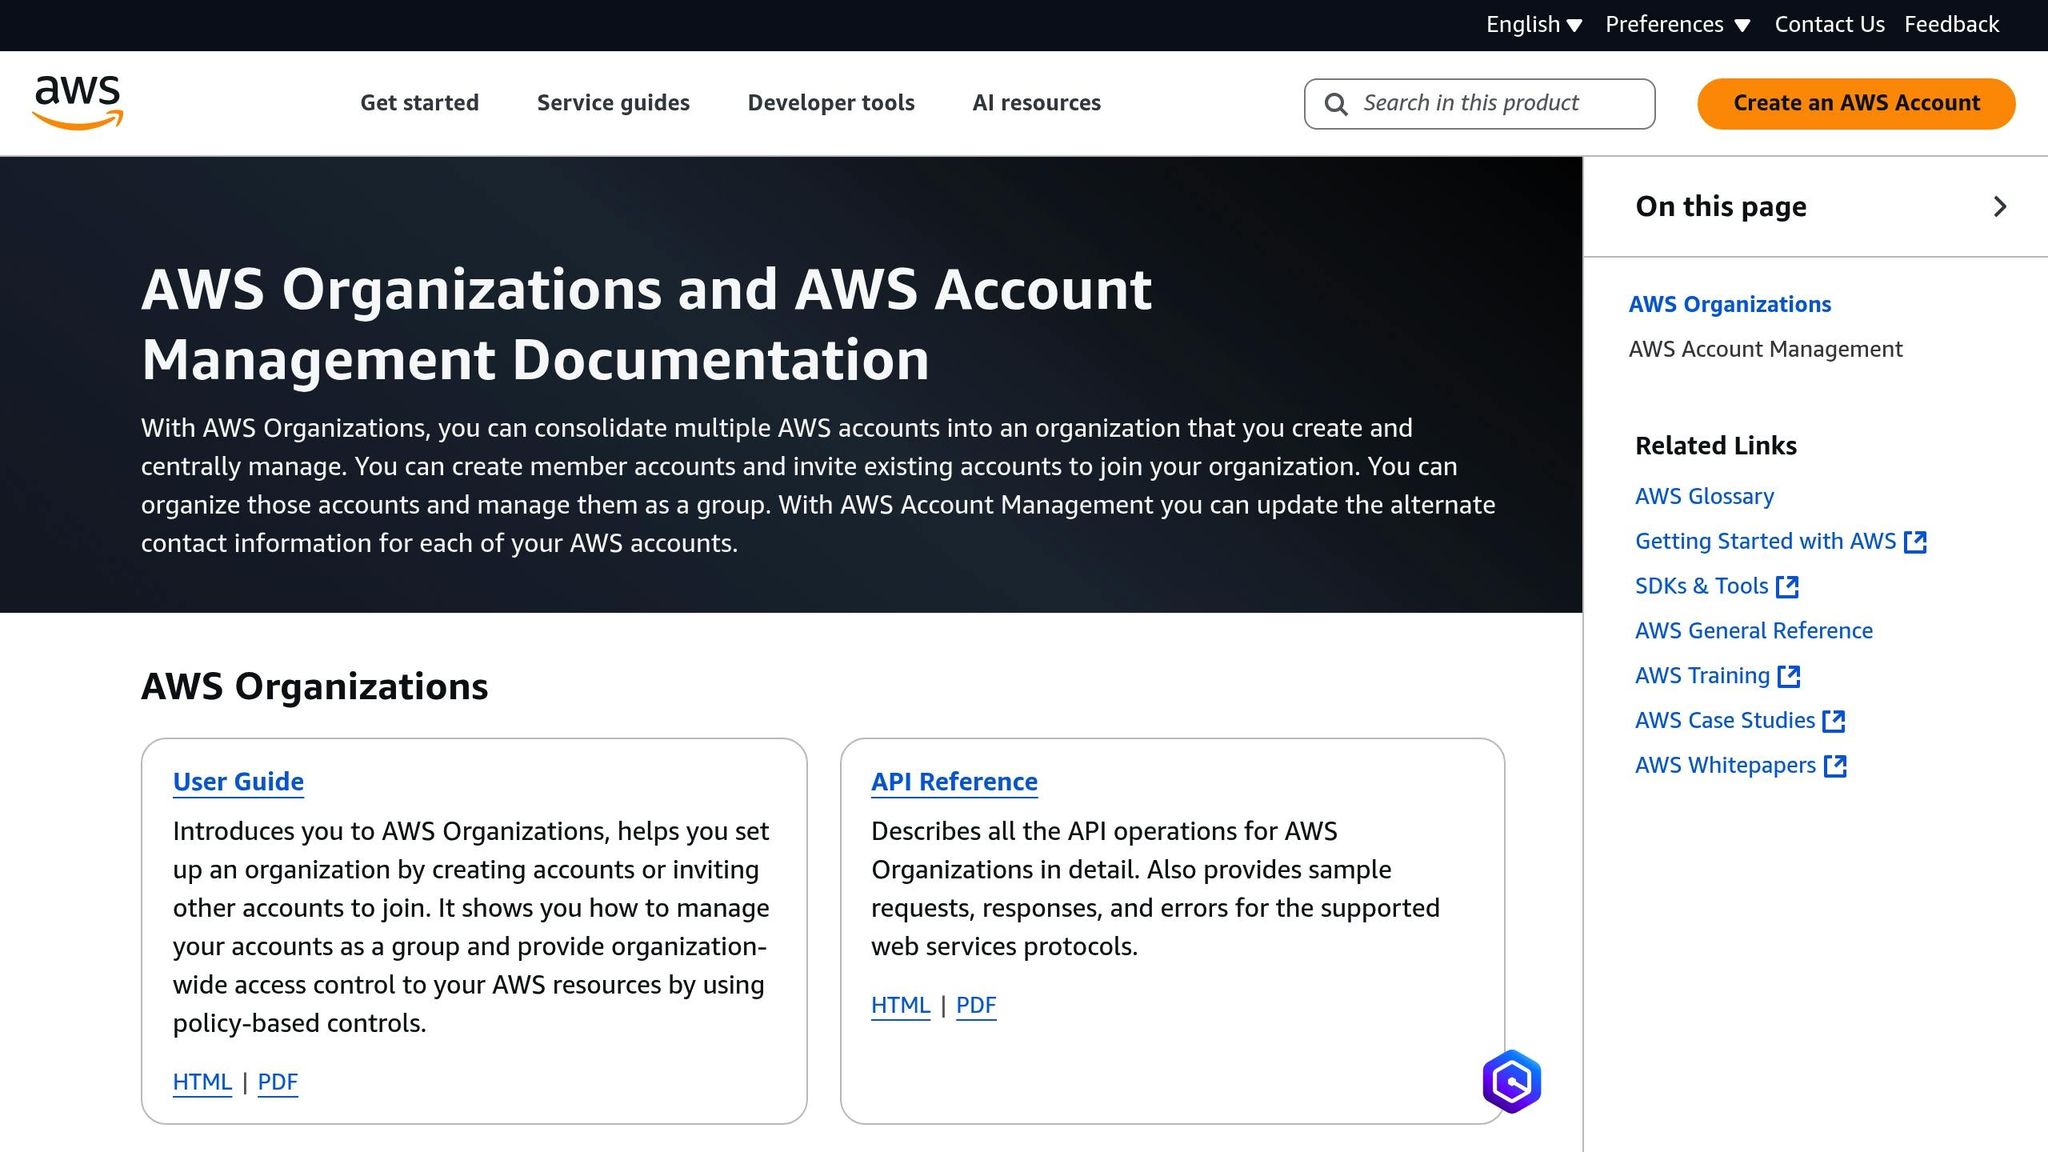The height and width of the screenshot is (1152, 2048).
Task: Focus the Search in this product field
Action: click(1479, 104)
